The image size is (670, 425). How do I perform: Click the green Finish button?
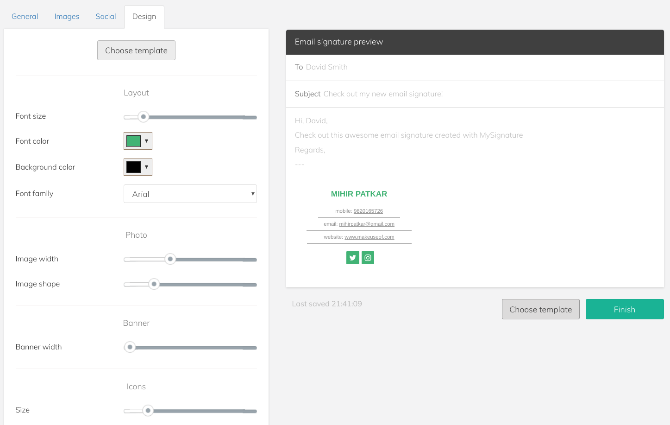click(624, 309)
